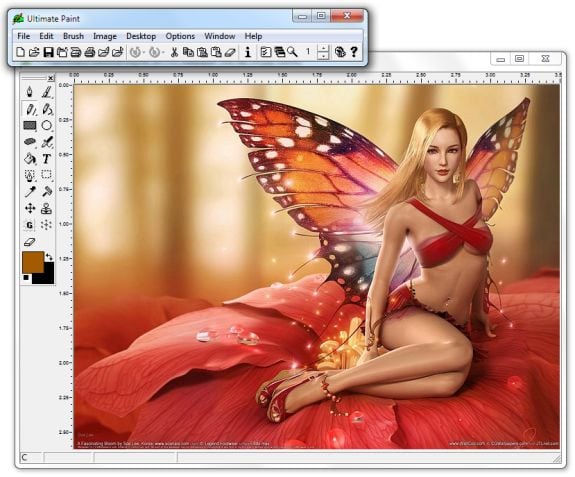Maximize the image document window

[x=519, y=59]
